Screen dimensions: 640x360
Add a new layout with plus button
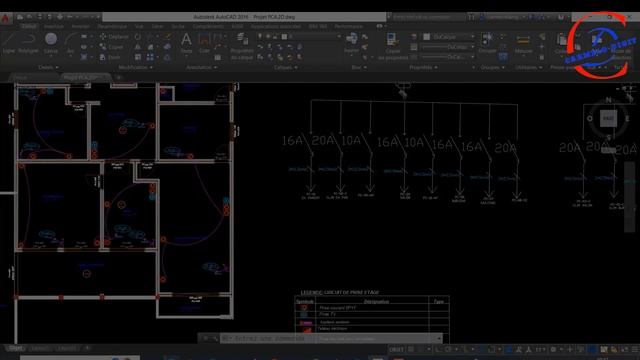87,349
